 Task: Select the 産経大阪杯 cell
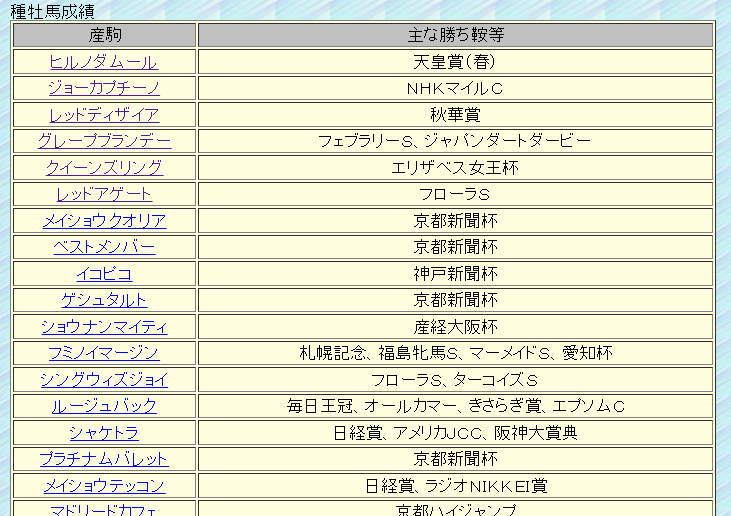455,327
